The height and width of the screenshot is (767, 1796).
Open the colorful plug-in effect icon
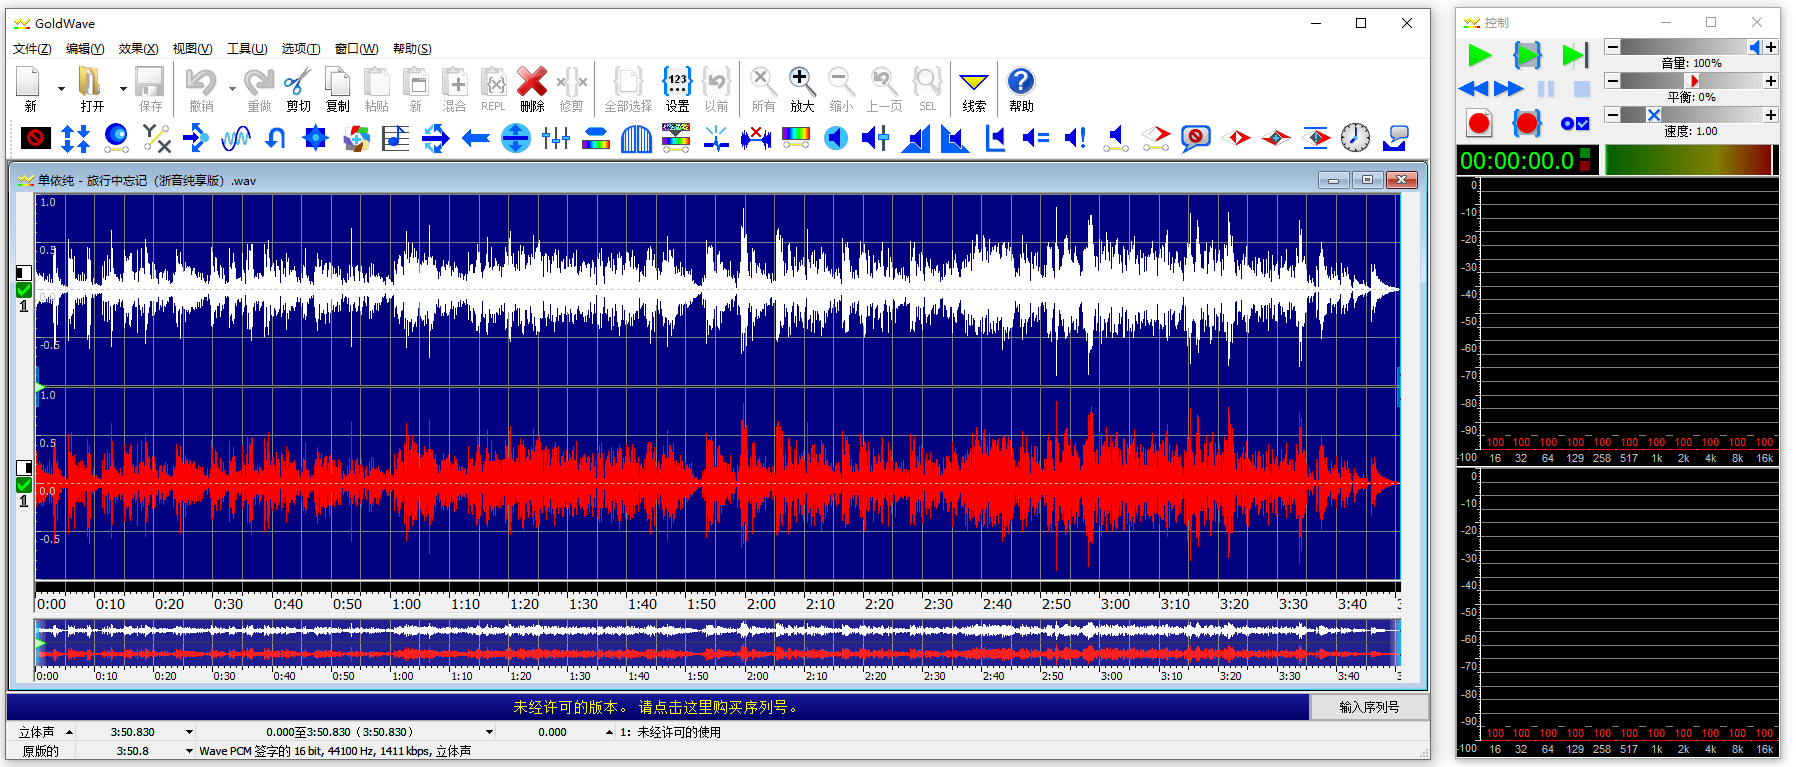pyautogui.click(x=356, y=138)
